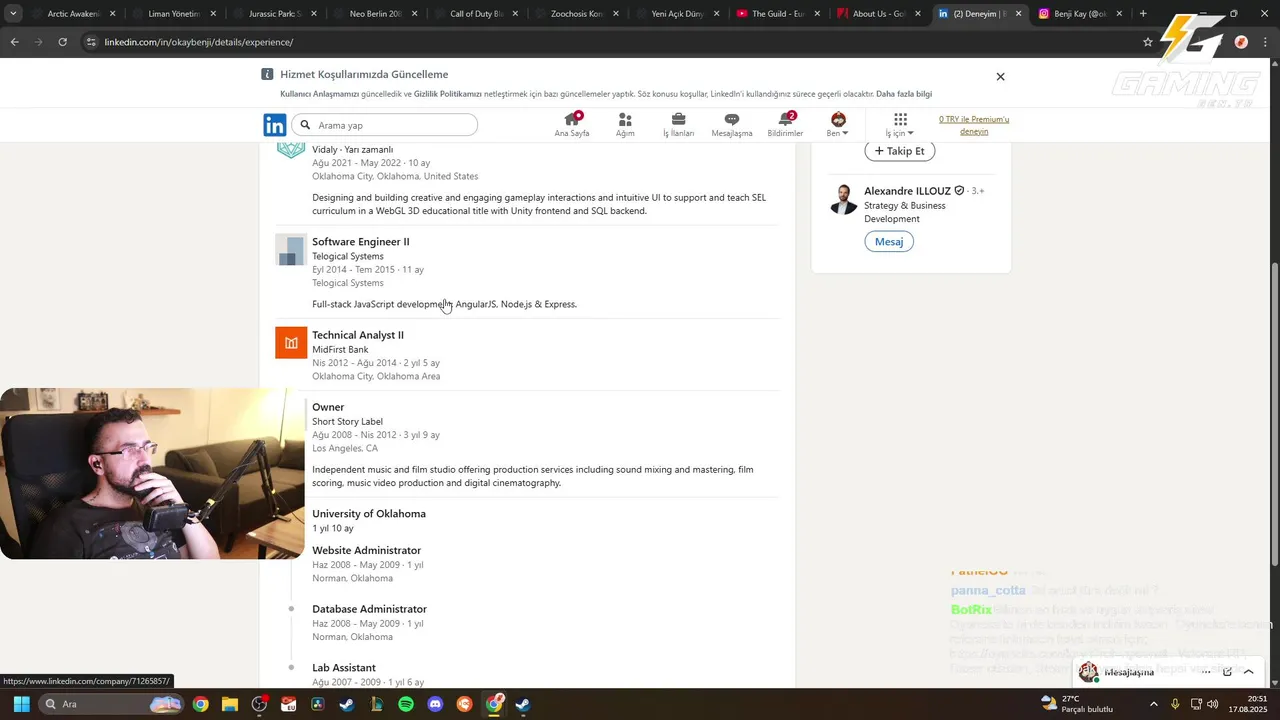The image size is (1280, 720).
Task: Click the Takip Et button
Action: click(899, 151)
